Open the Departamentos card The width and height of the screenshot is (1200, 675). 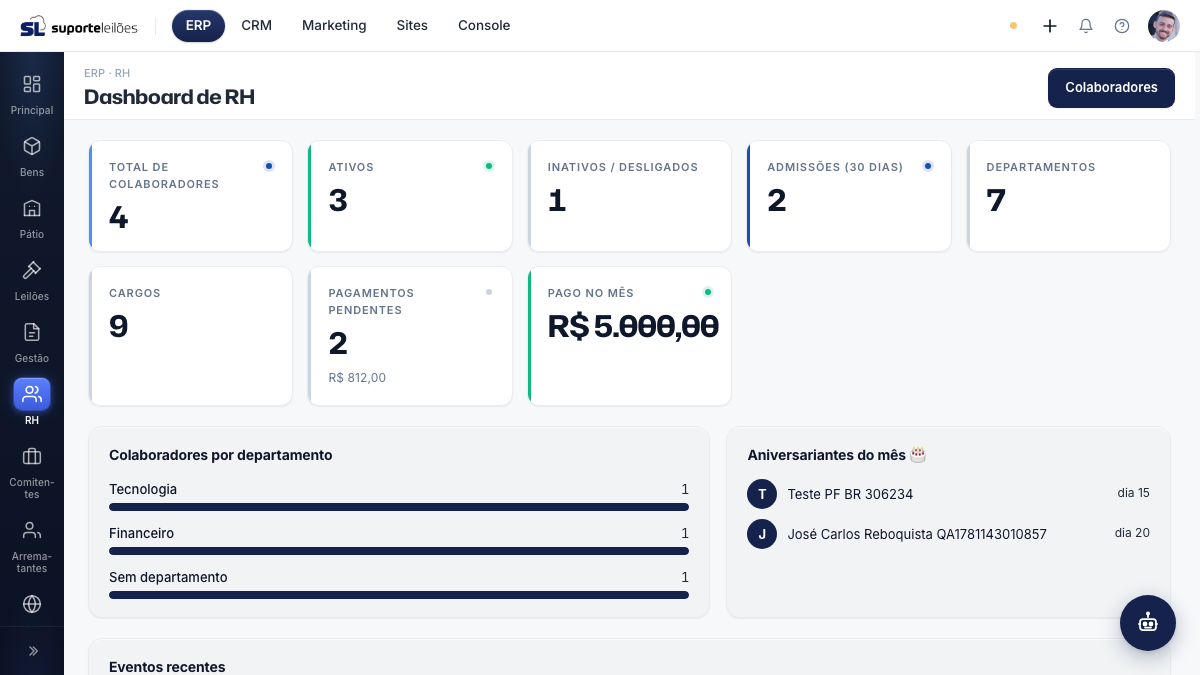tap(1068, 196)
